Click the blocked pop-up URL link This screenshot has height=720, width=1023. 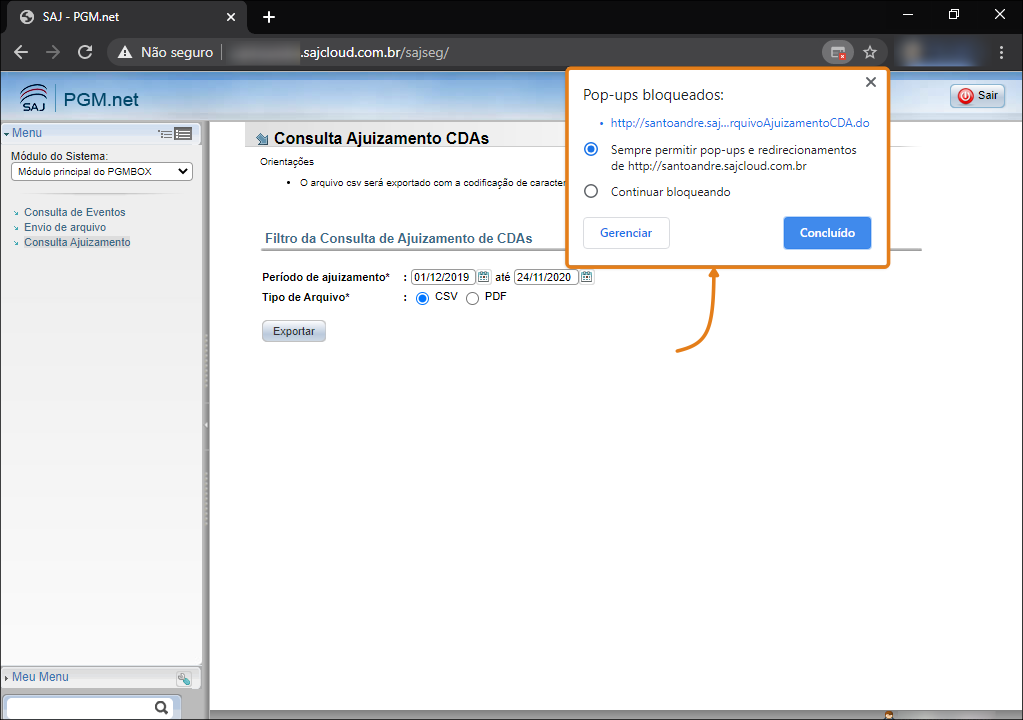(x=739, y=123)
